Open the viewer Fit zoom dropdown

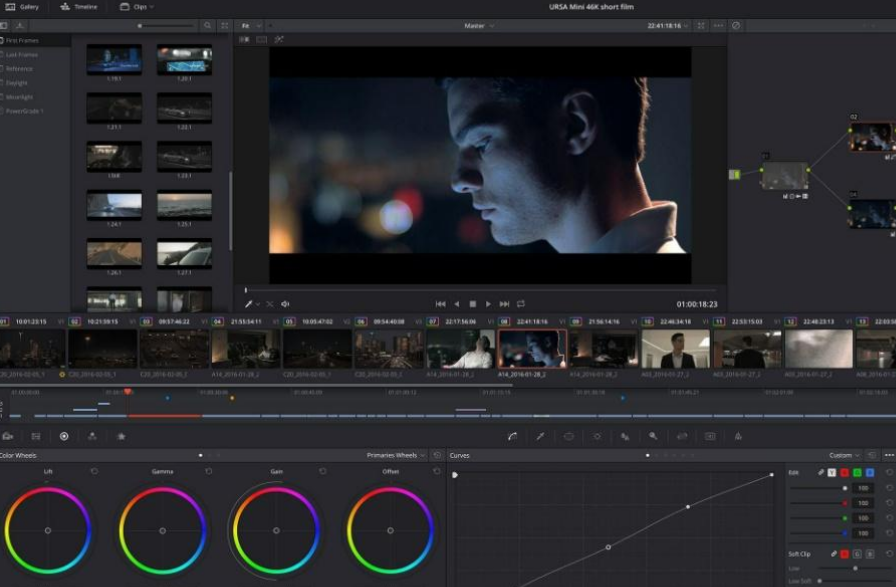(x=248, y=25)
